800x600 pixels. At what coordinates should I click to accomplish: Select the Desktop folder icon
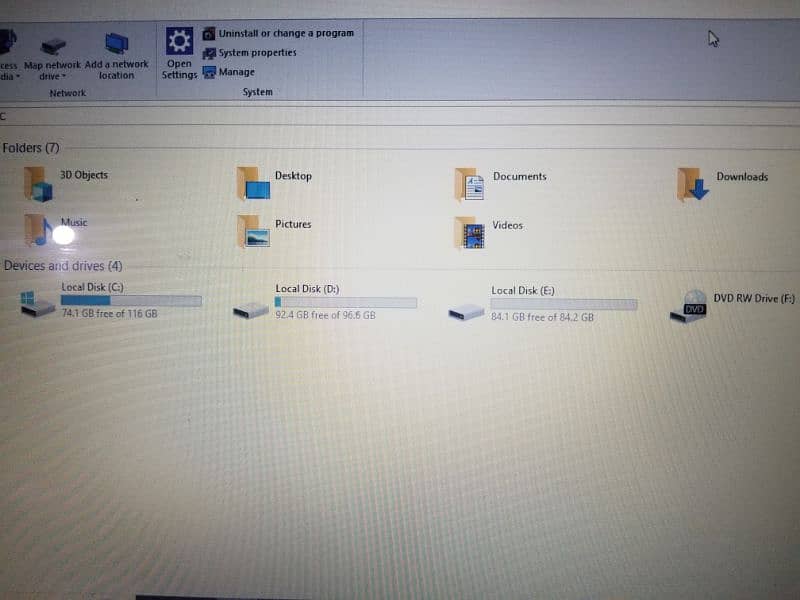click(254, 183)
